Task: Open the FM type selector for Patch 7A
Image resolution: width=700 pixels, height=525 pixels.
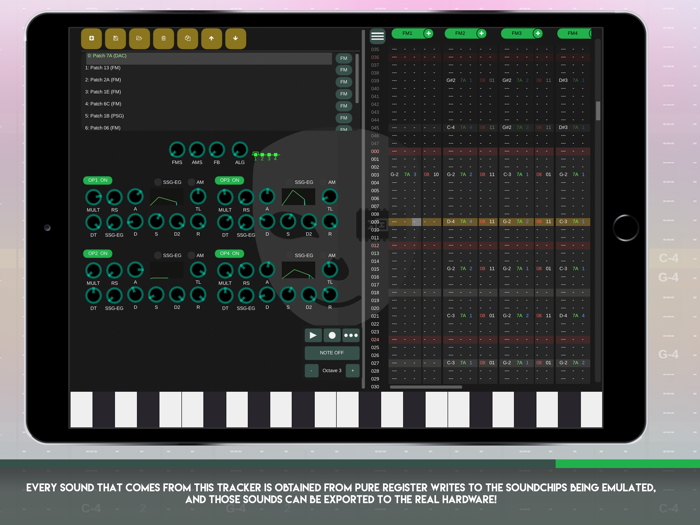Action: pyautogui.click(x=344, y=58)
